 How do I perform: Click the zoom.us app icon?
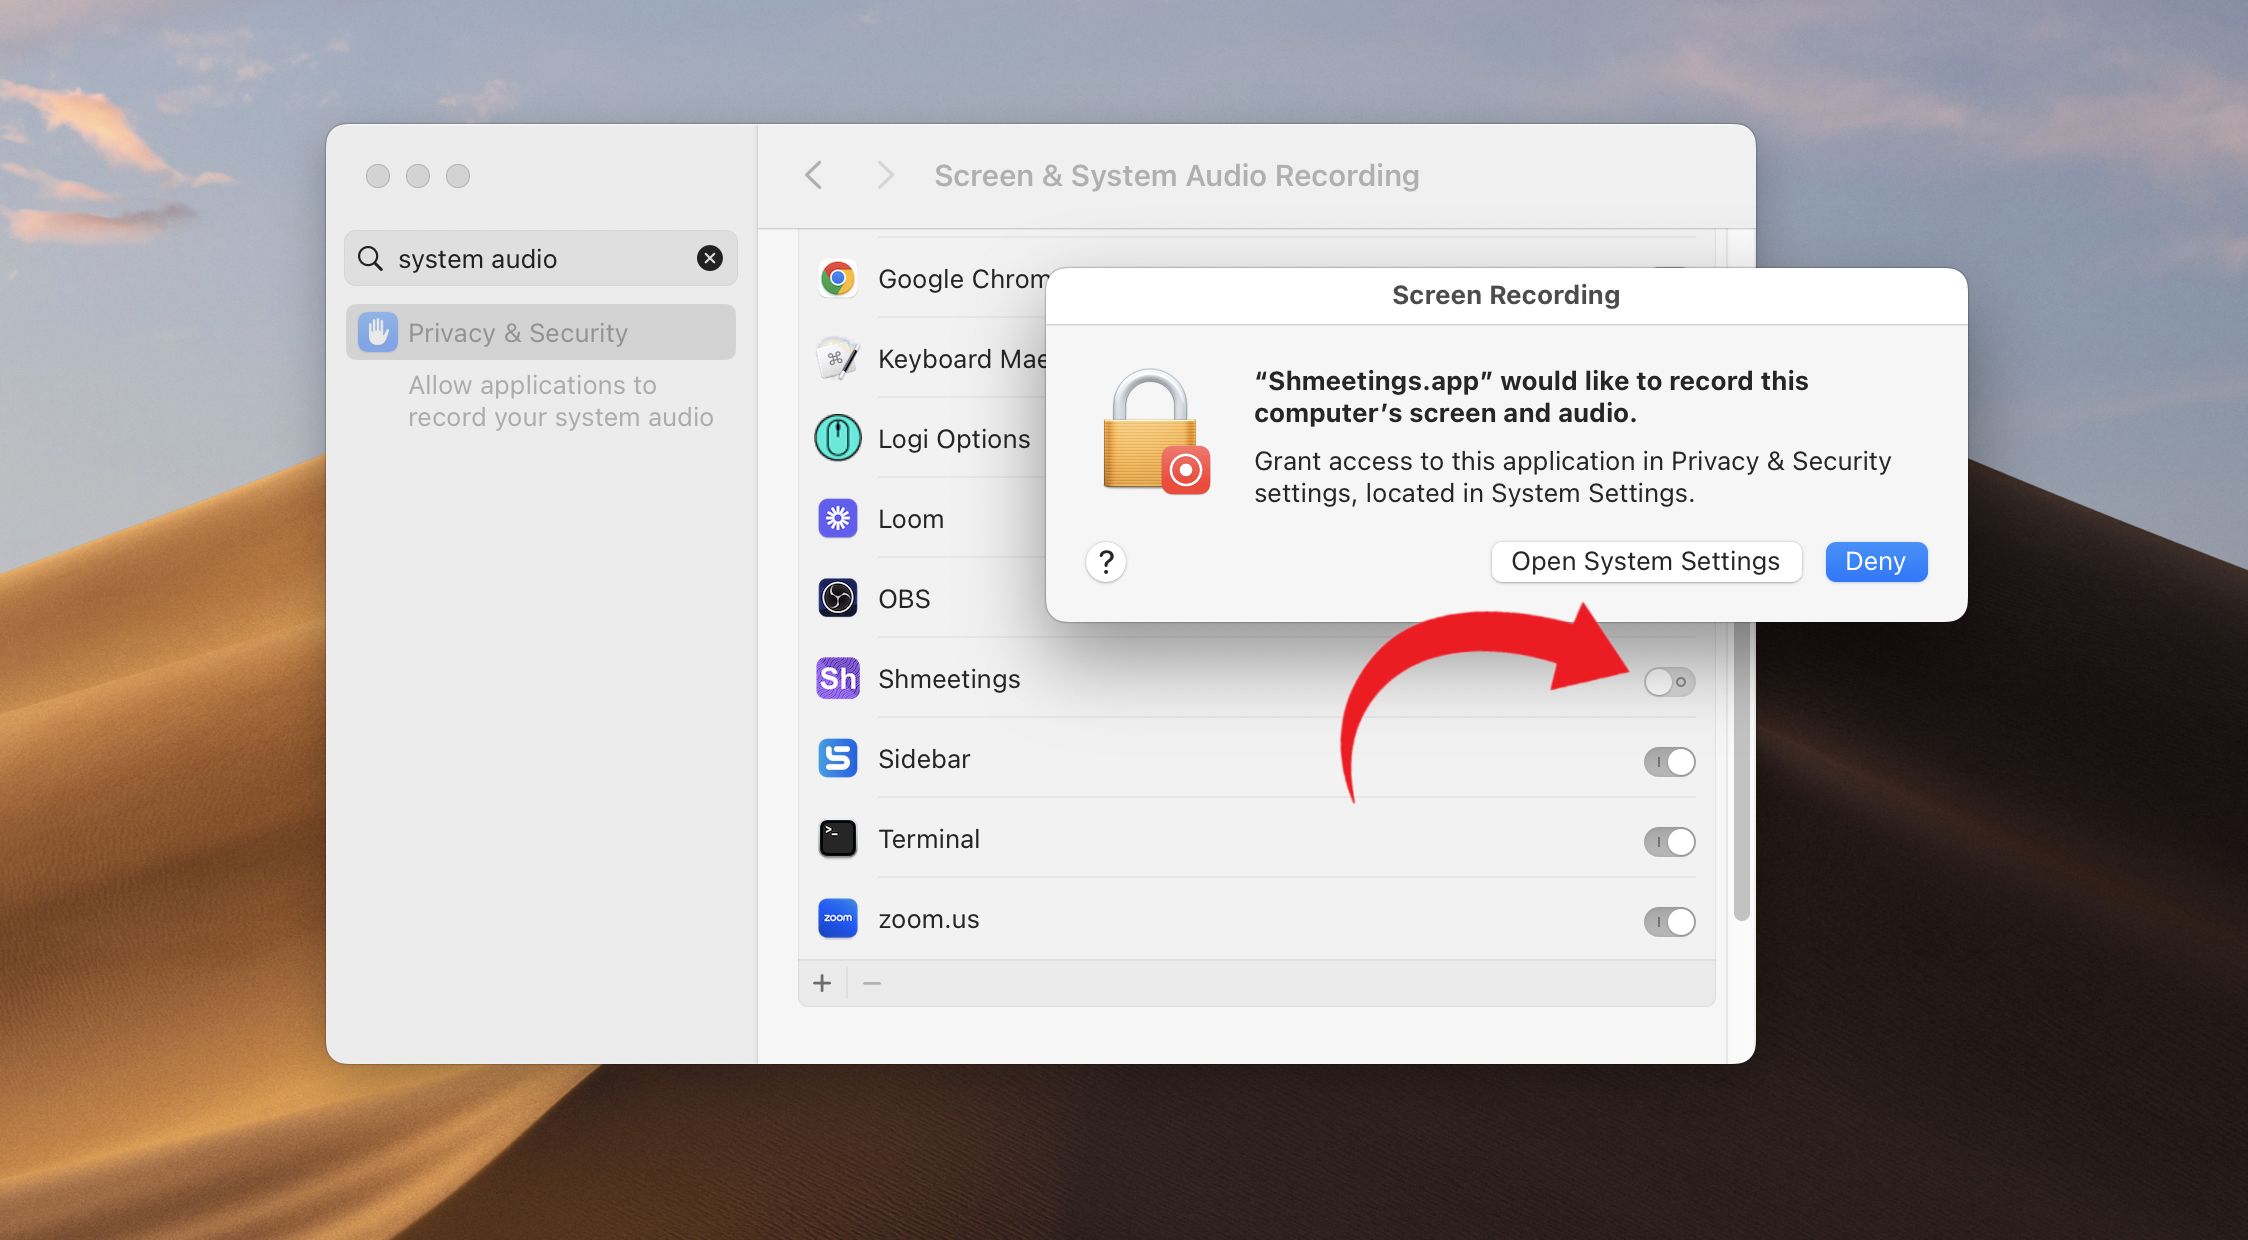[837, 918]
